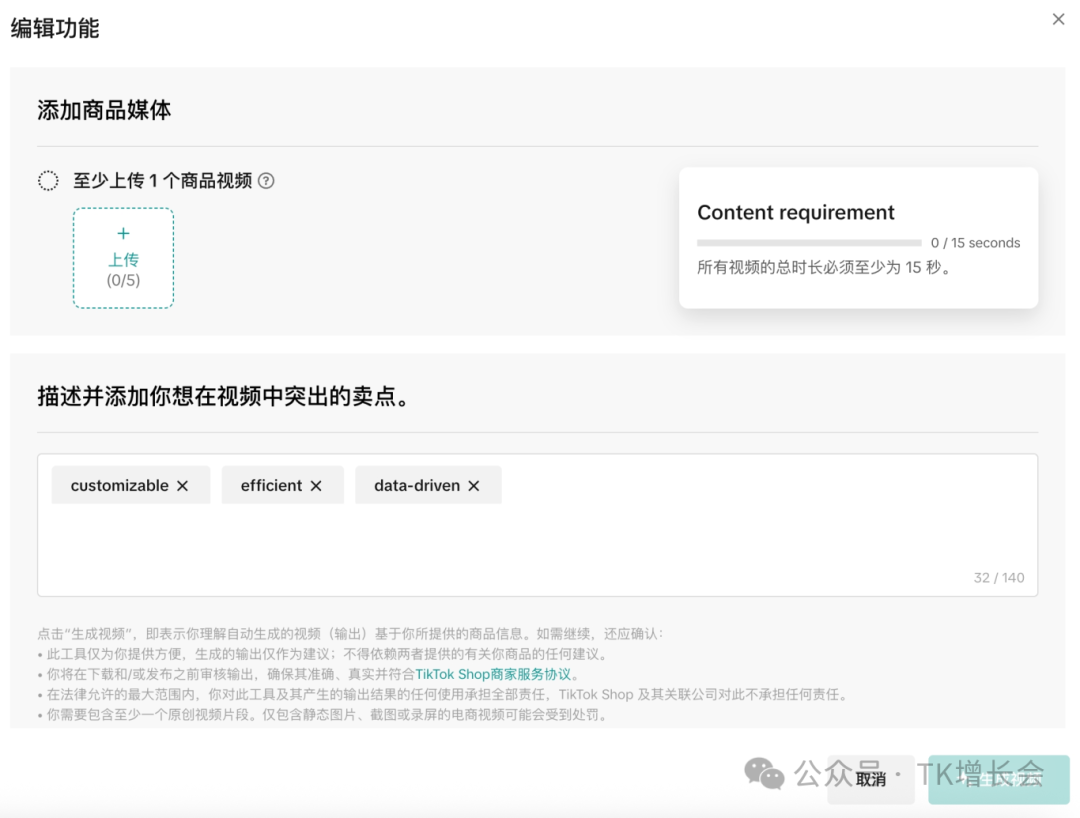The width and height of the screenshot is (1080, 818).
Task: Click the dashed circle upload status indicator
Action: [48, 181]
